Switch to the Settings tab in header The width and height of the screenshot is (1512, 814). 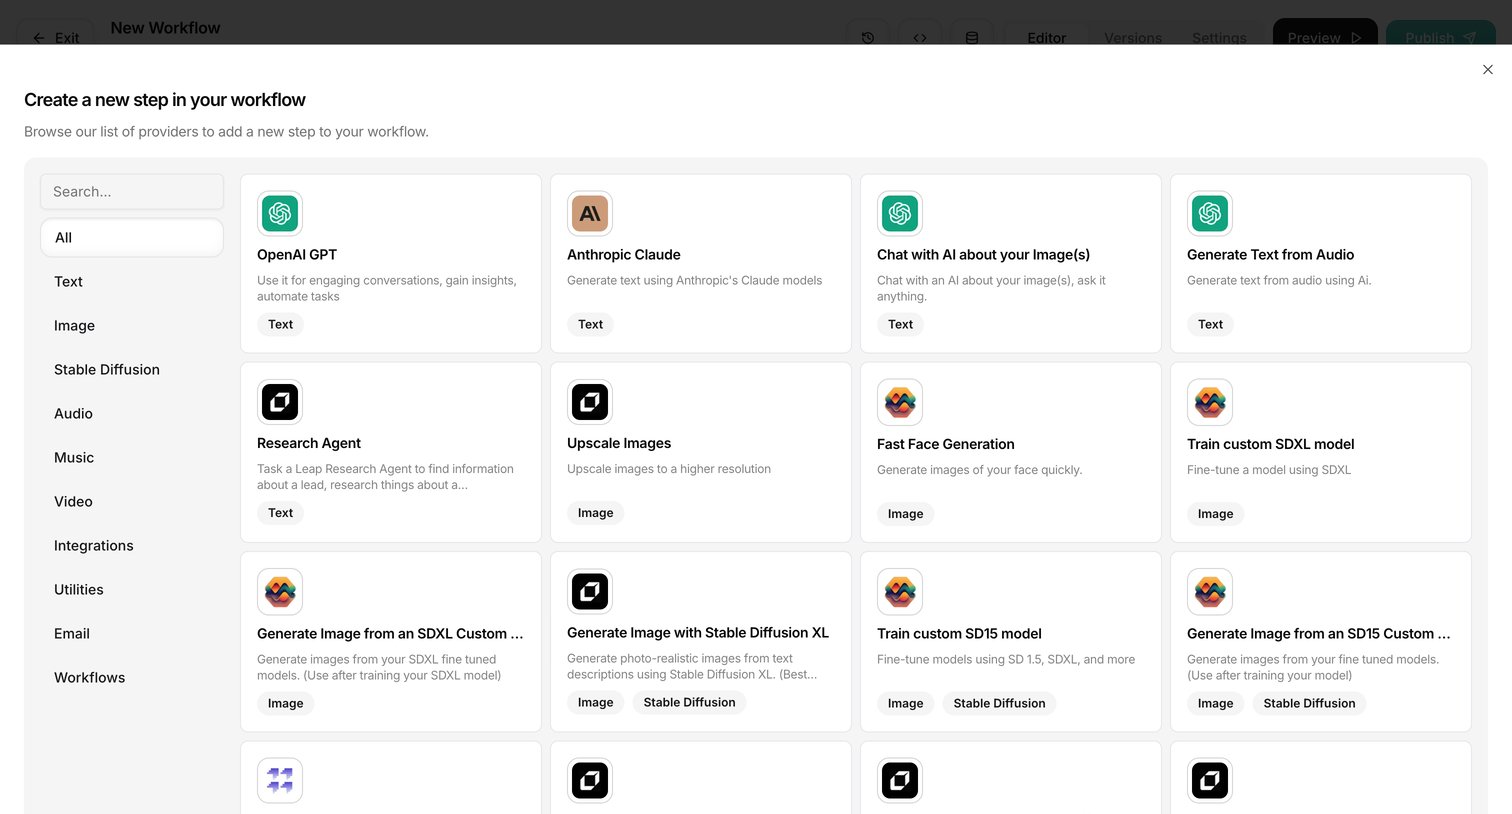point(1219,37)
